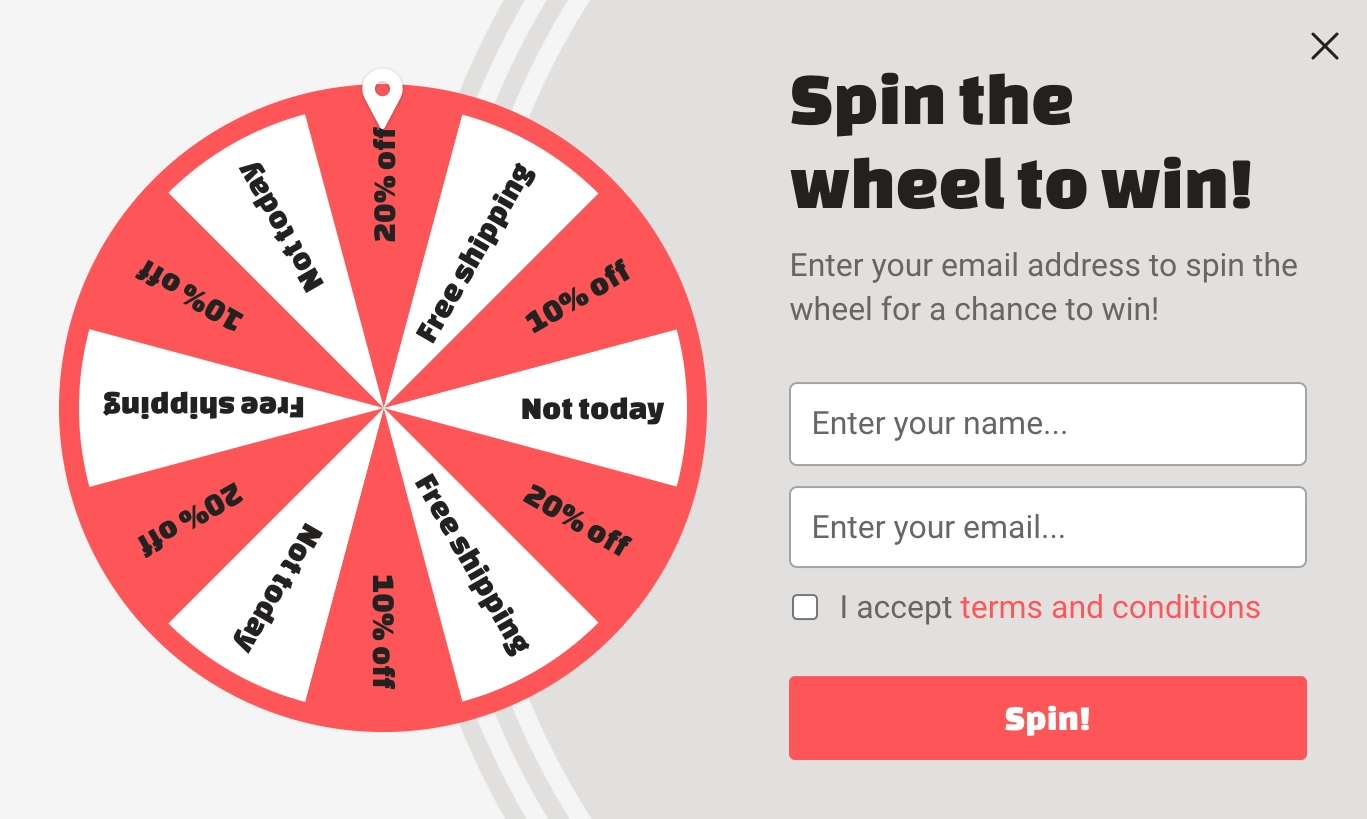Click the center hub of the wheel
This screenshot has height=819, width=1367.
point(383,408)
